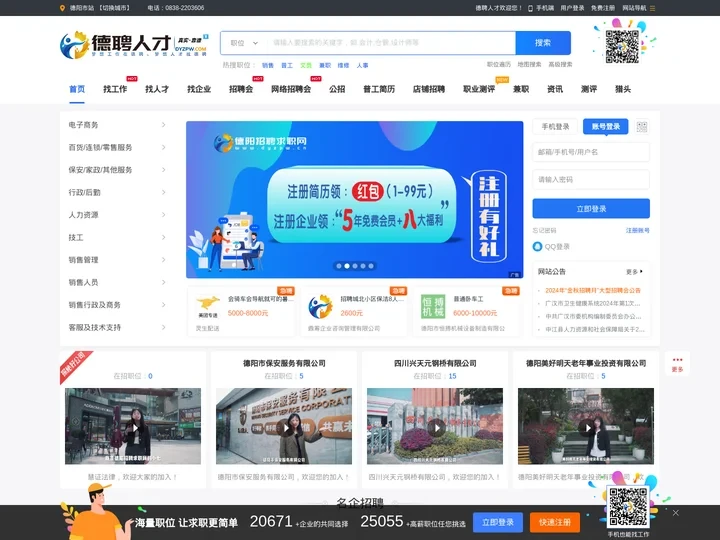Viewport: 720px width, 540px height.
Task: Open the 恒搏机械 company logo
Action: click(433, 306)
